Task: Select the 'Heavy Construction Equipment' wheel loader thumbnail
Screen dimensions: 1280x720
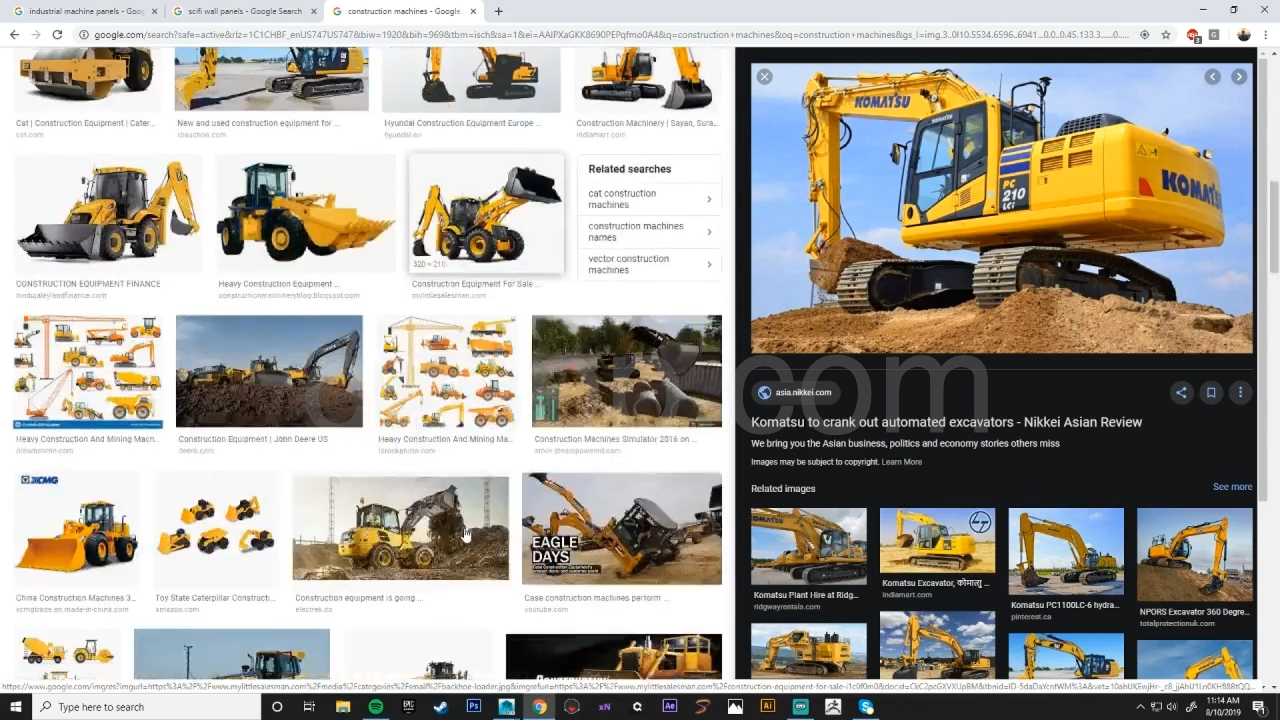Action: 306,213
